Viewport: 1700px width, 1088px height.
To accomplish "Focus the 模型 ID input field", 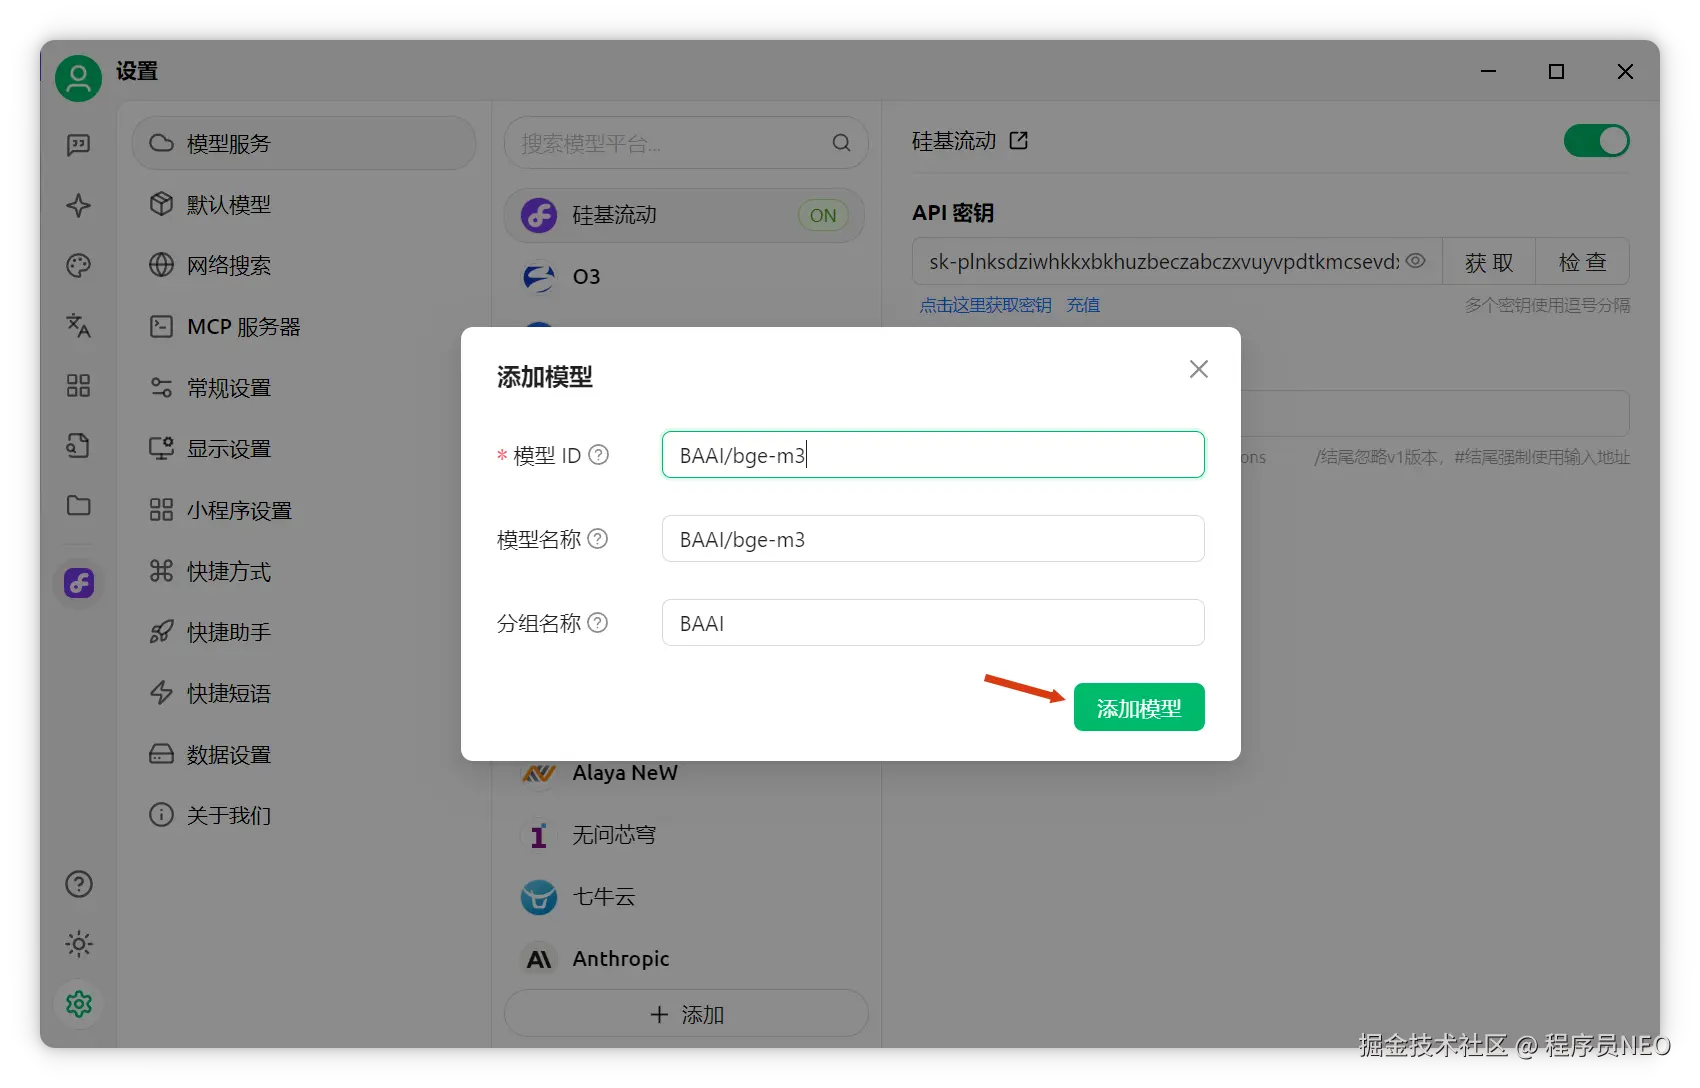I will [x=933, y=455].
